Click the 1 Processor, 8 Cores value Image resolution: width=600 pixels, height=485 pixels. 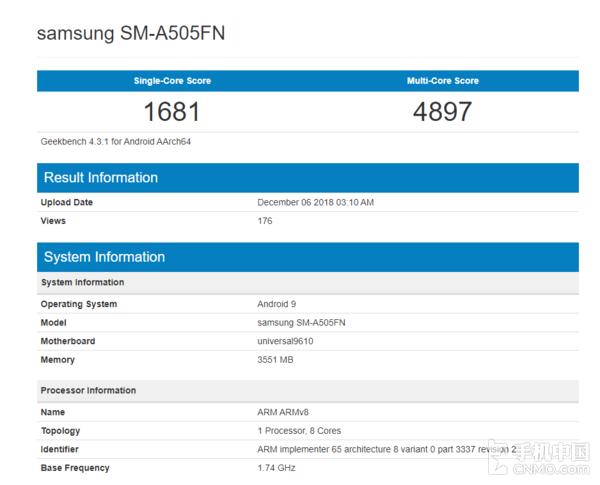tap(299, 431)
